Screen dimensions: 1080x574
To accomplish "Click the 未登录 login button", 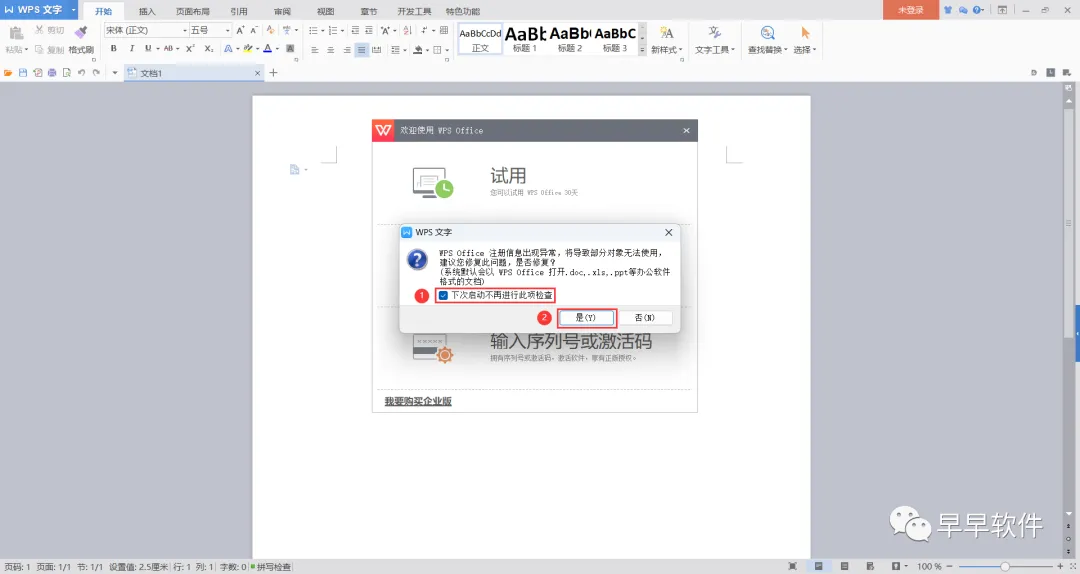I will (x=911, y=10).
